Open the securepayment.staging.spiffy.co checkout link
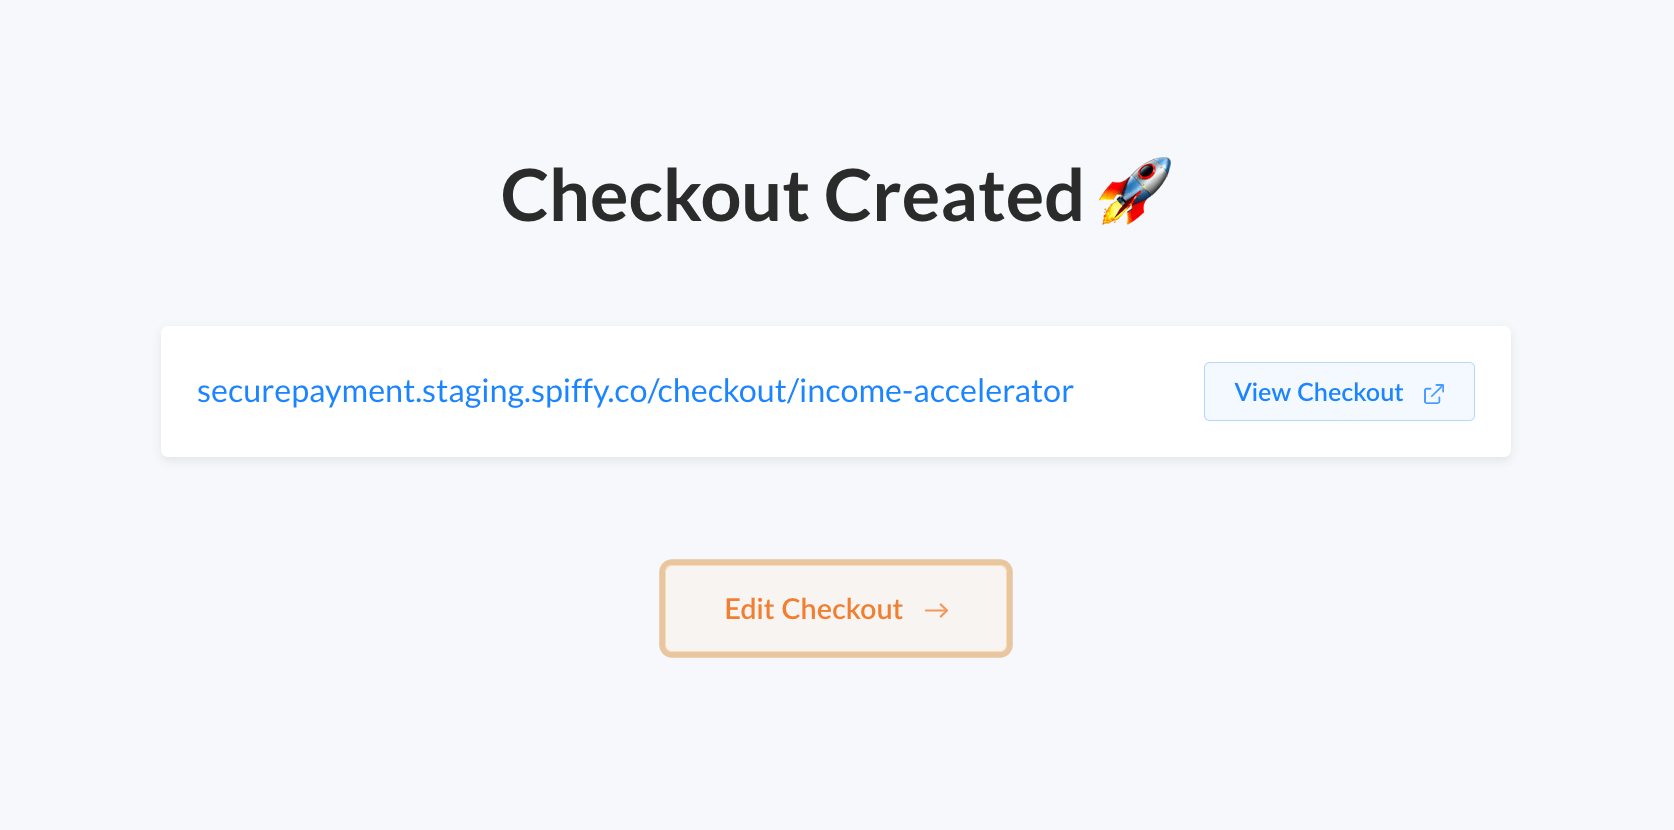This screenshot has width=1674, height=830. [x=635, y=391]
